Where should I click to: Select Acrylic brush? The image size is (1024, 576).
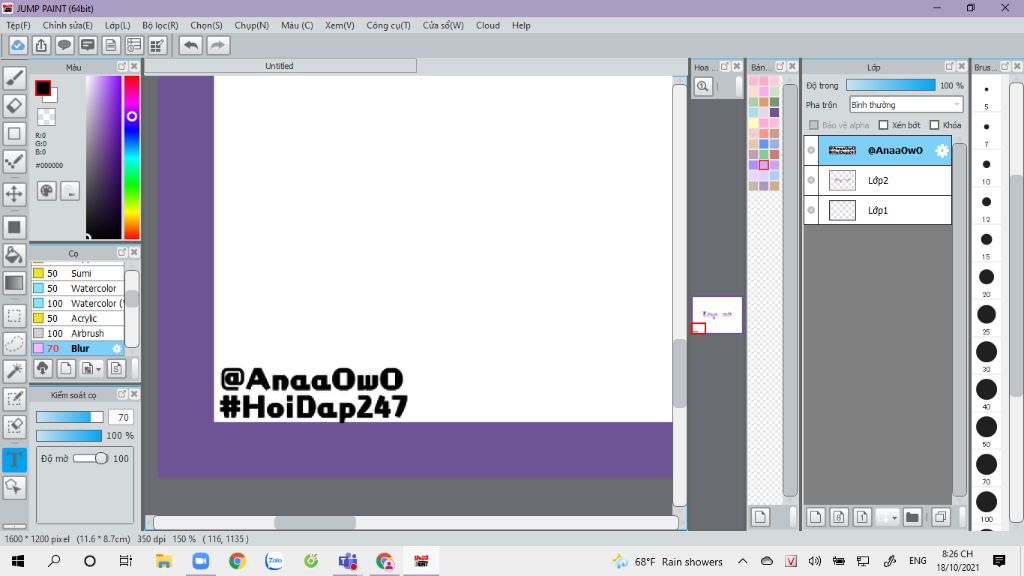pyautogui.click(x=78, y=318)
